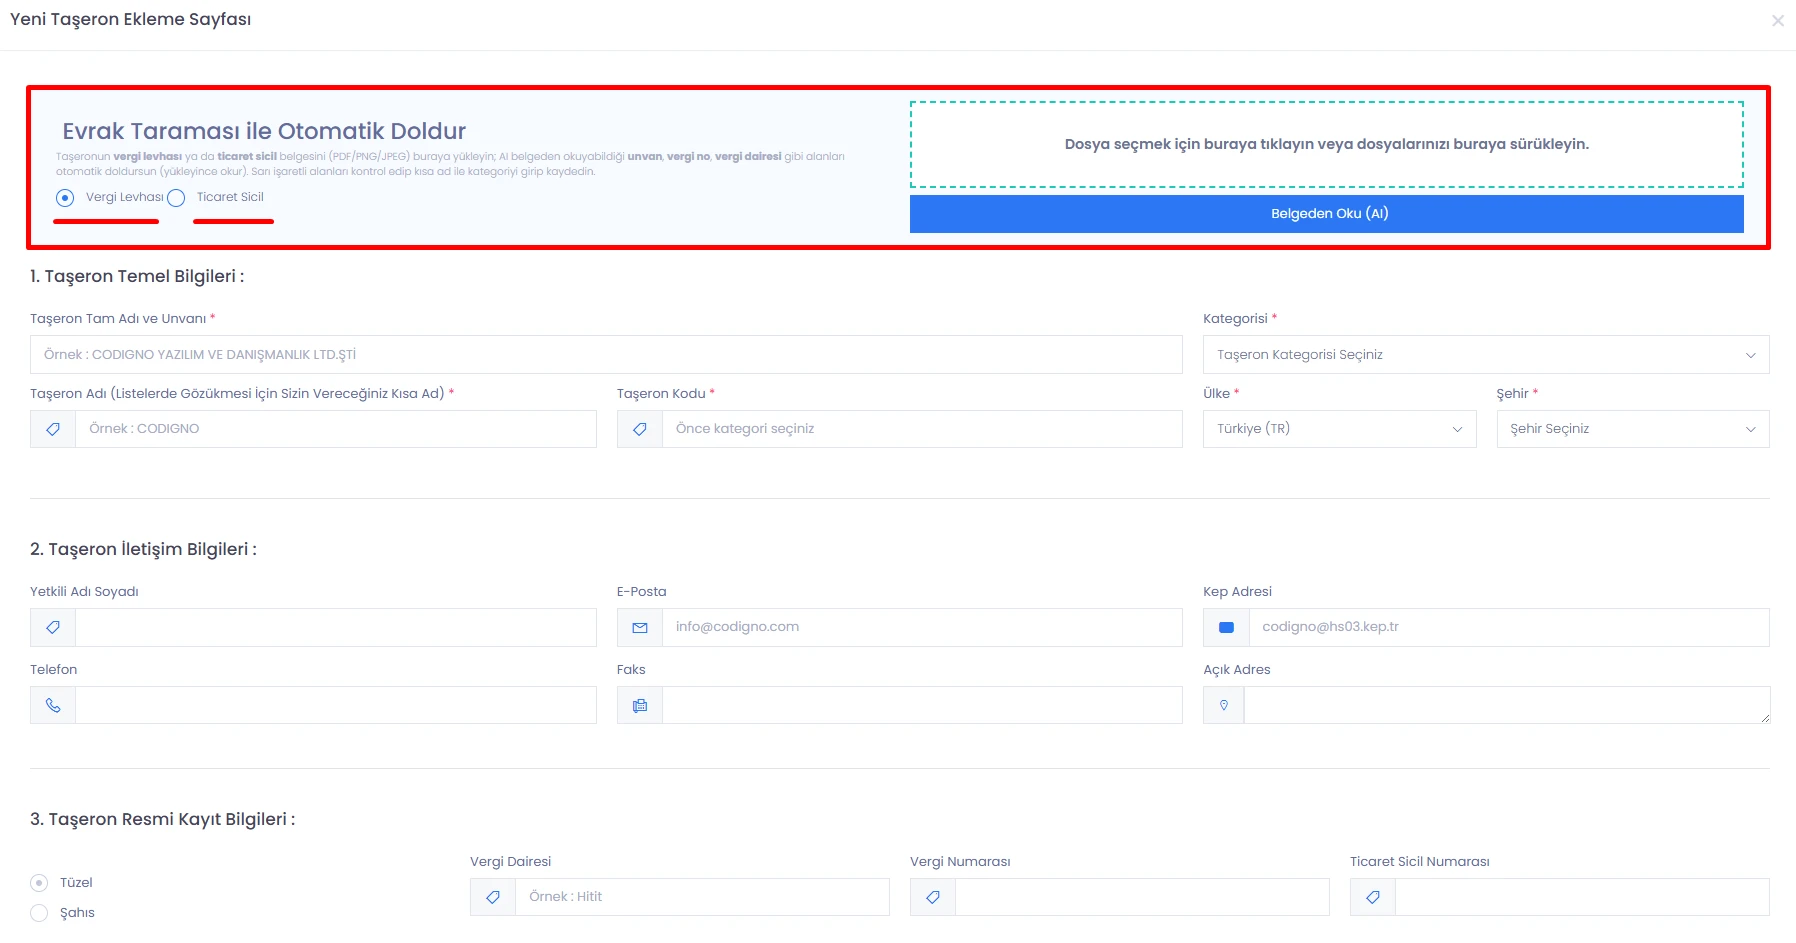This screenshot has height=943, width=1796.
Task: Open the Şehir Seçiniz dropdown
Action: point(1633,429)
